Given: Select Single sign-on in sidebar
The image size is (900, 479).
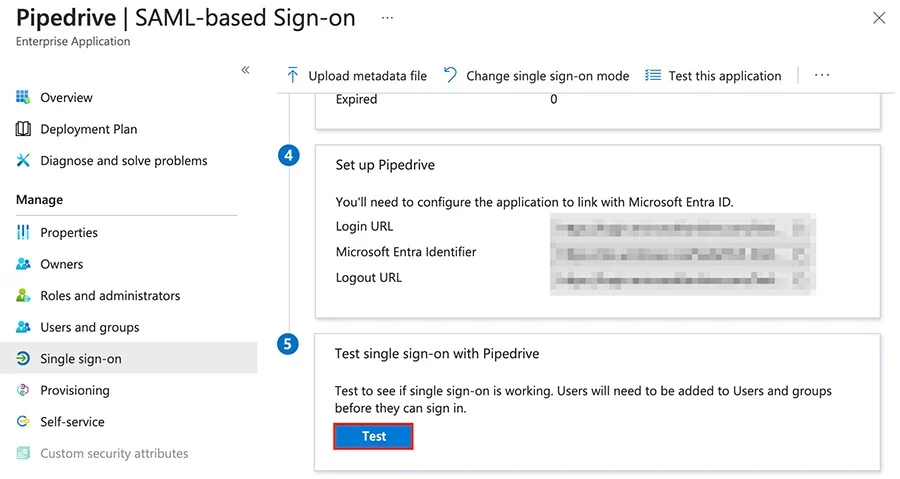Looking at the screenshot, I should click(129, 359).
